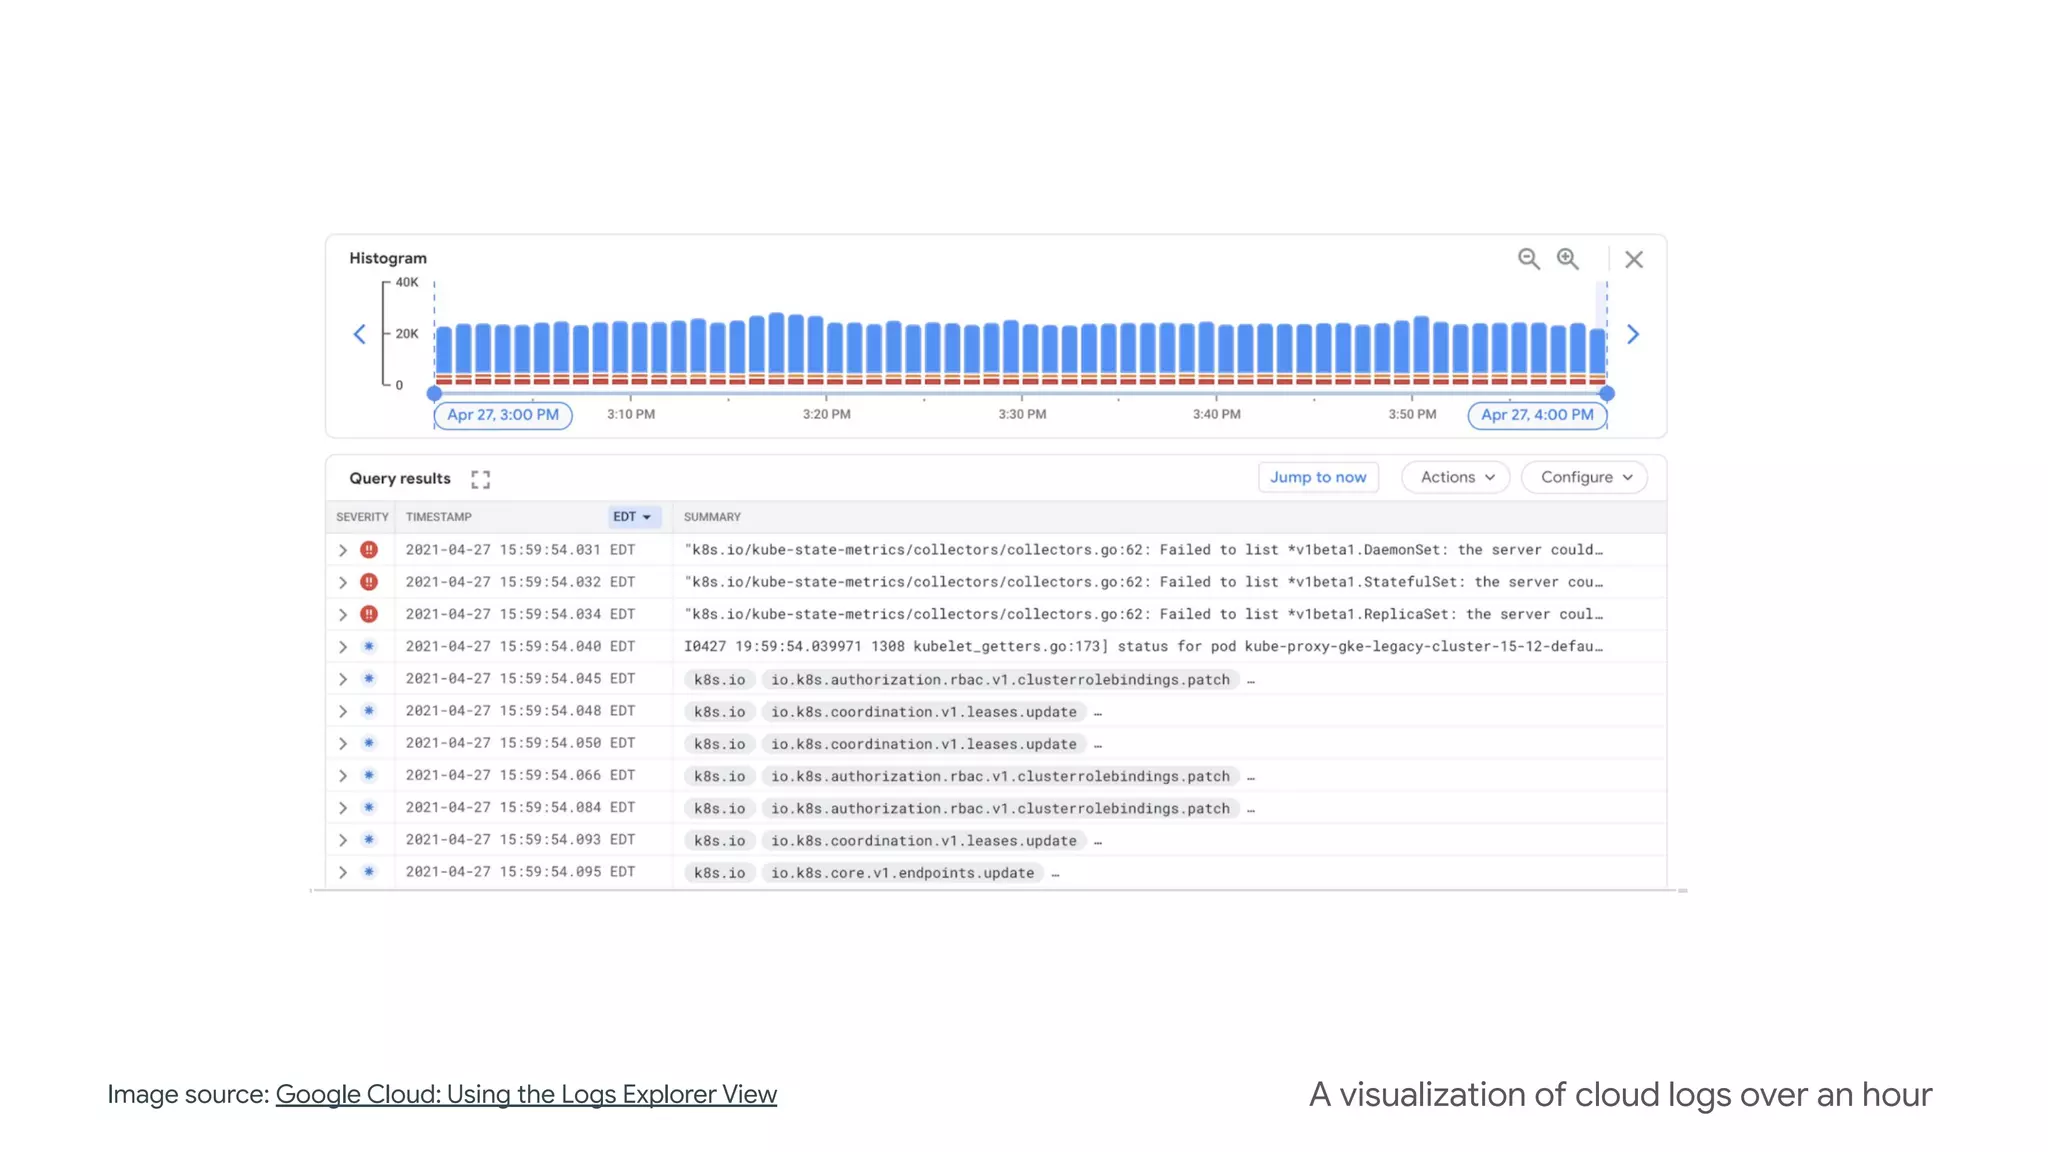Click clusterrolebindings.patch chip at 15:59:54.084
This screenshot has height=1152, width=2048.
1000,808
